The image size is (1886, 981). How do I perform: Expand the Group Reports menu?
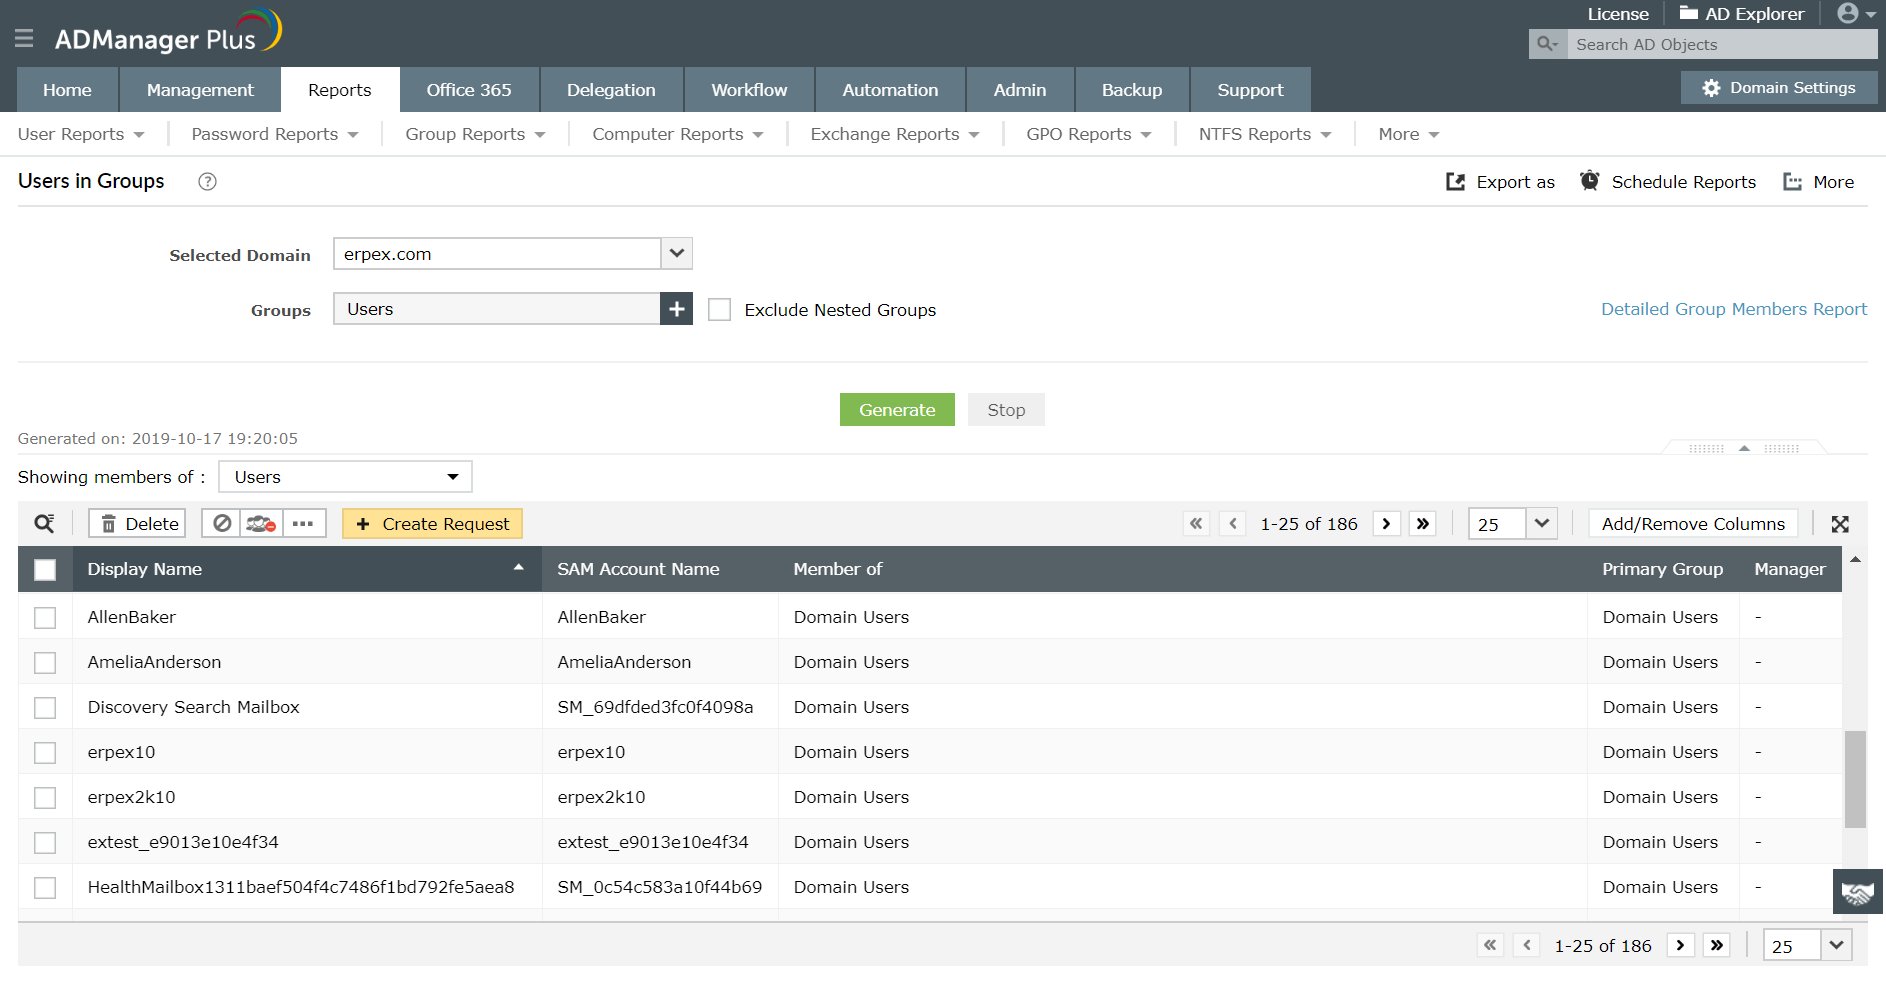(x=475, y=134)
